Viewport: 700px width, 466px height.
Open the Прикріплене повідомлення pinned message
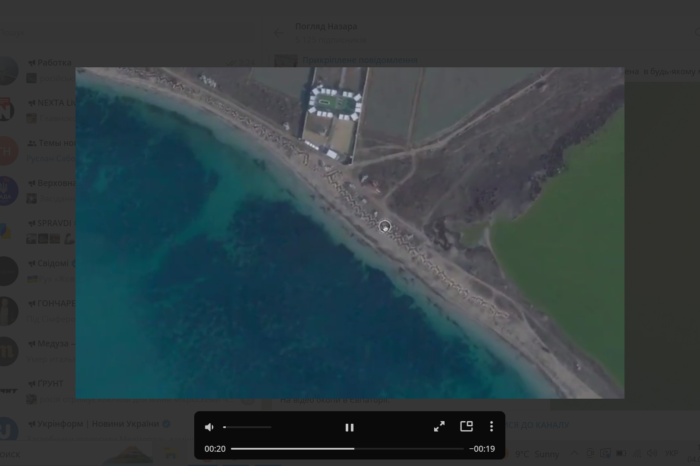[360, 60]
